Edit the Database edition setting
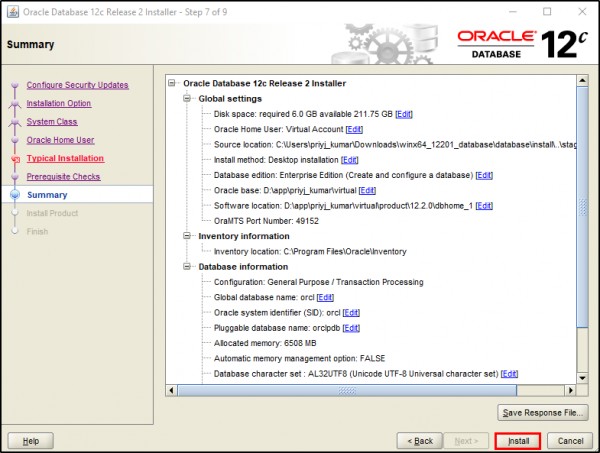Screen dimensions: 600x453 [484, 175]
